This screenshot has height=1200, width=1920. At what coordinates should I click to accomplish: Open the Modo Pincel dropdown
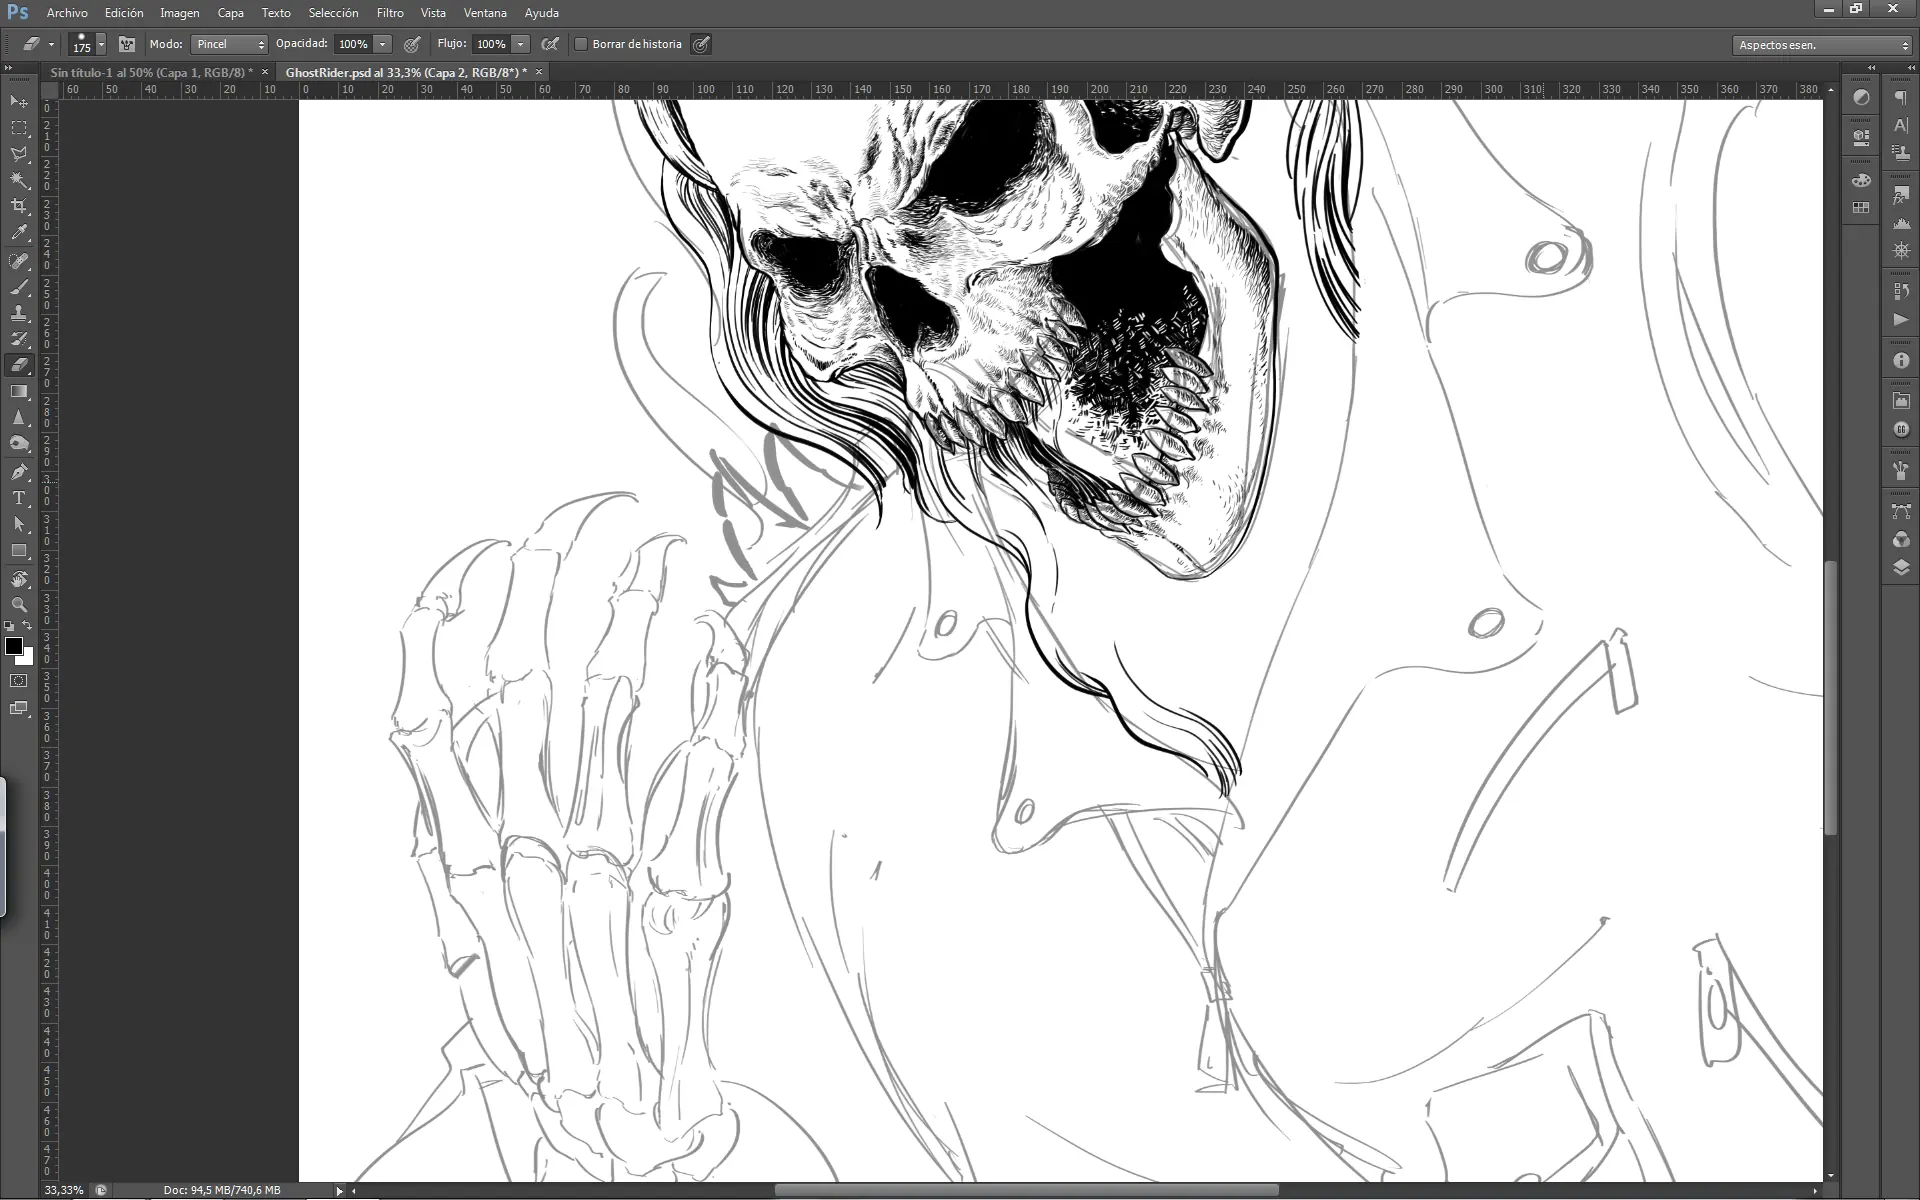pyautogui.click(x=229, y=44)
